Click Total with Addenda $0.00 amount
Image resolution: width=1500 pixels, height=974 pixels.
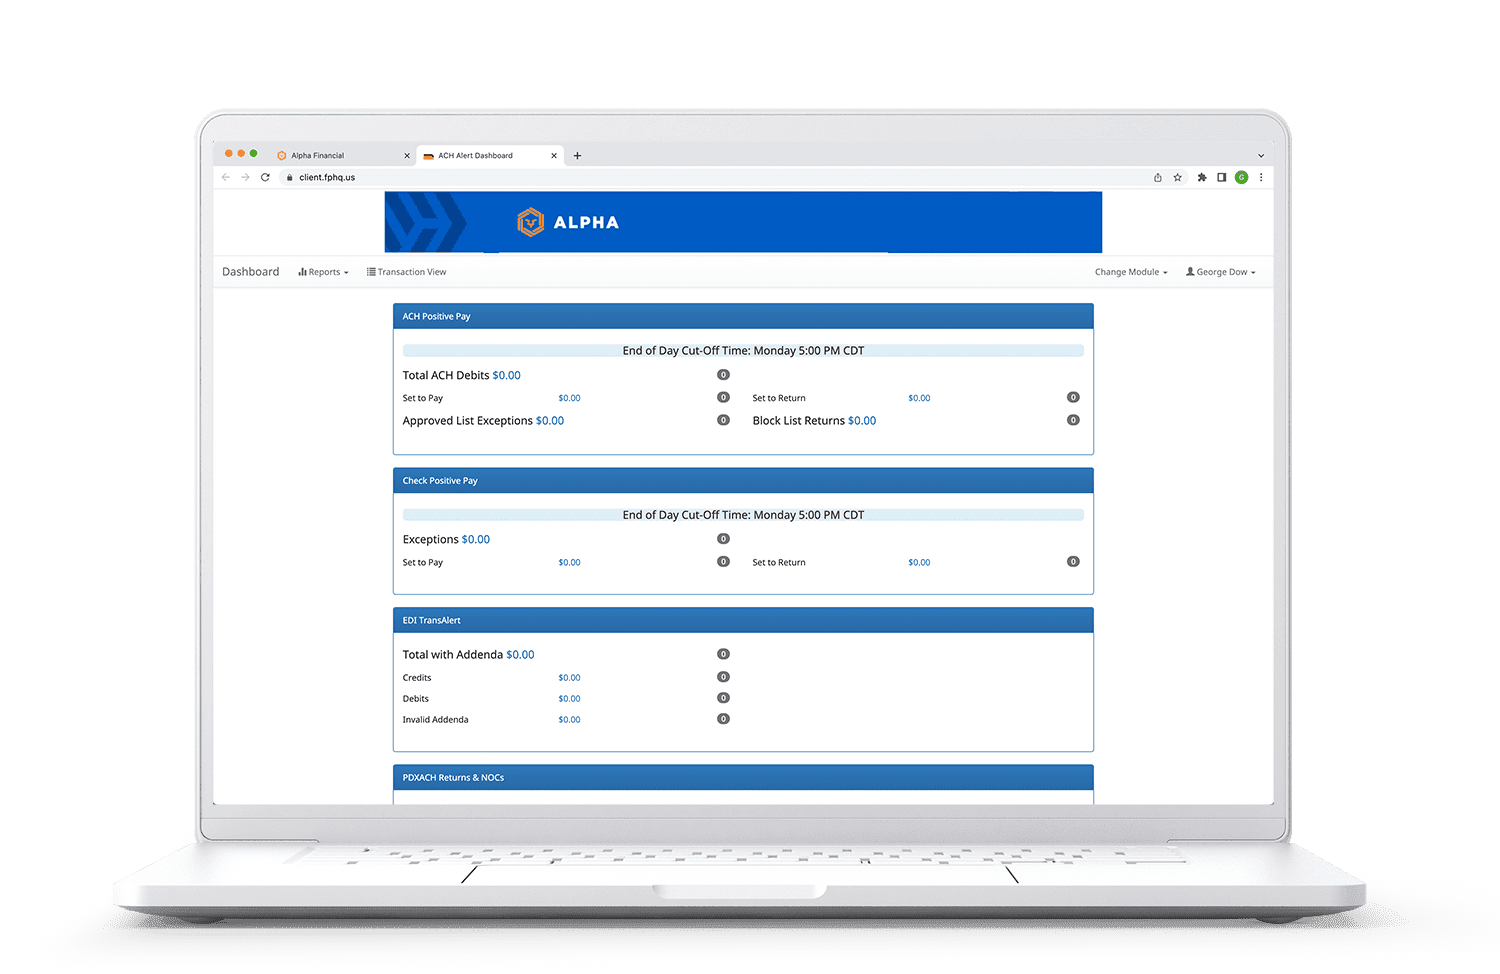click(520, 655)
